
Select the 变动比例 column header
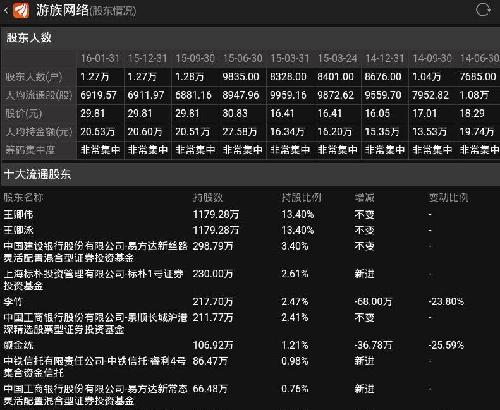coord(448,198)
